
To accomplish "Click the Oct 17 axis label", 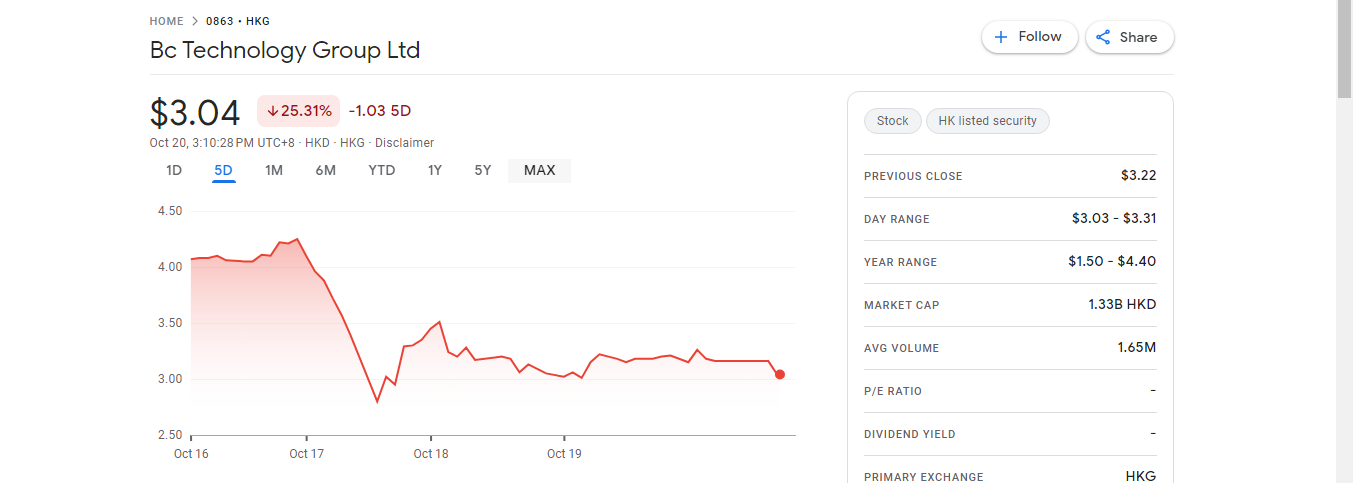I will pos(307,454).
